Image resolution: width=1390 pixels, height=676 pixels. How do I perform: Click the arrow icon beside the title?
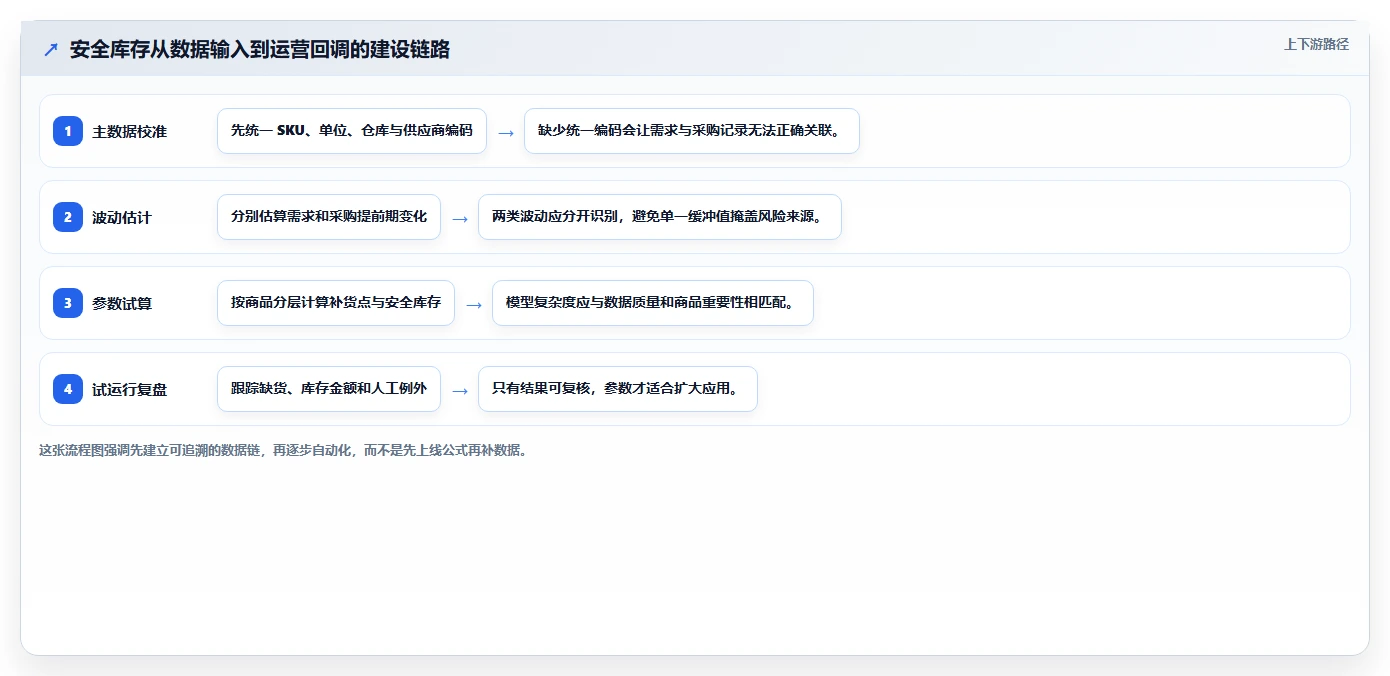tap(51, 50)
